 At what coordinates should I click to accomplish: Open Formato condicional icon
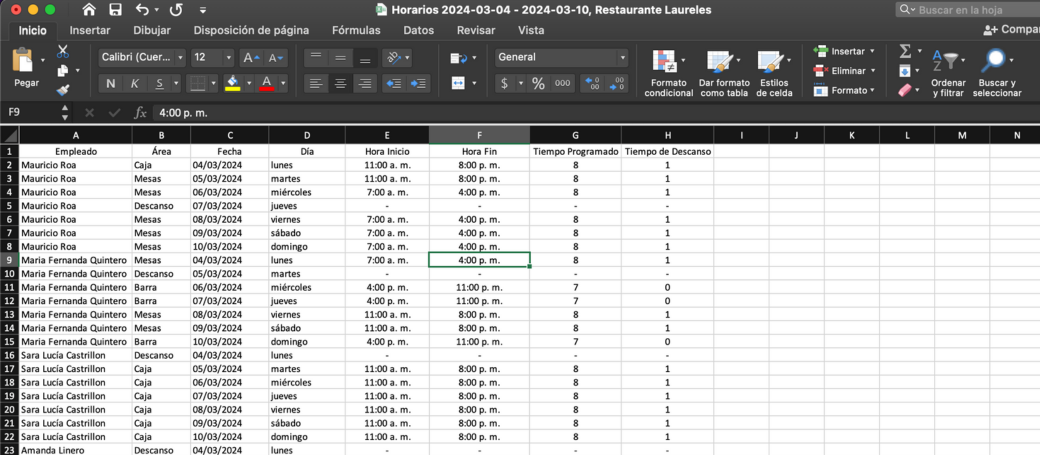[x=668, y=73]
